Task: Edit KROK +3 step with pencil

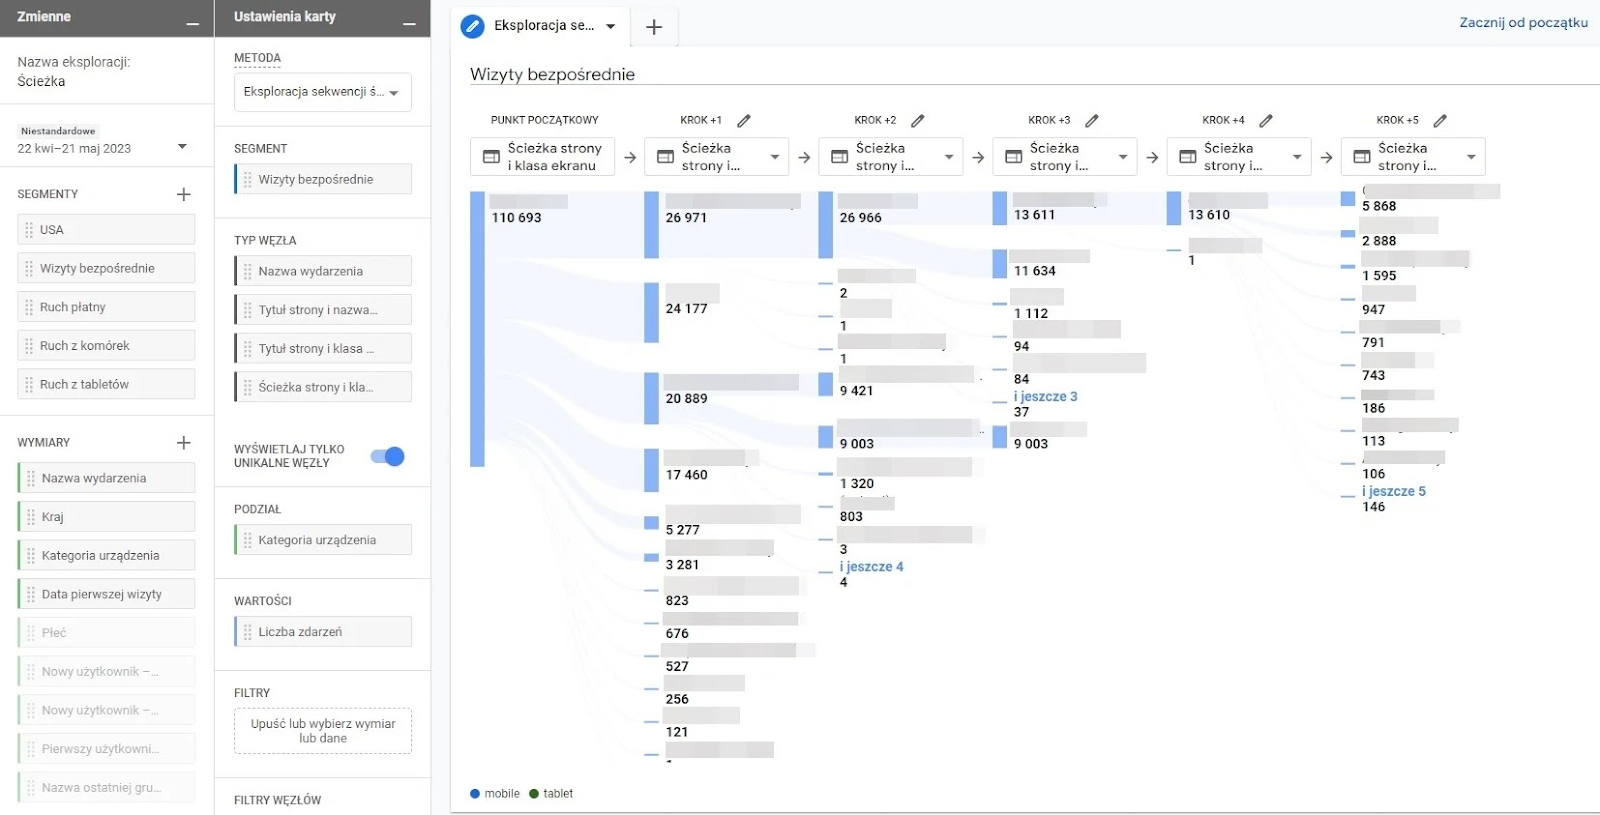Action: [1092, 120]
